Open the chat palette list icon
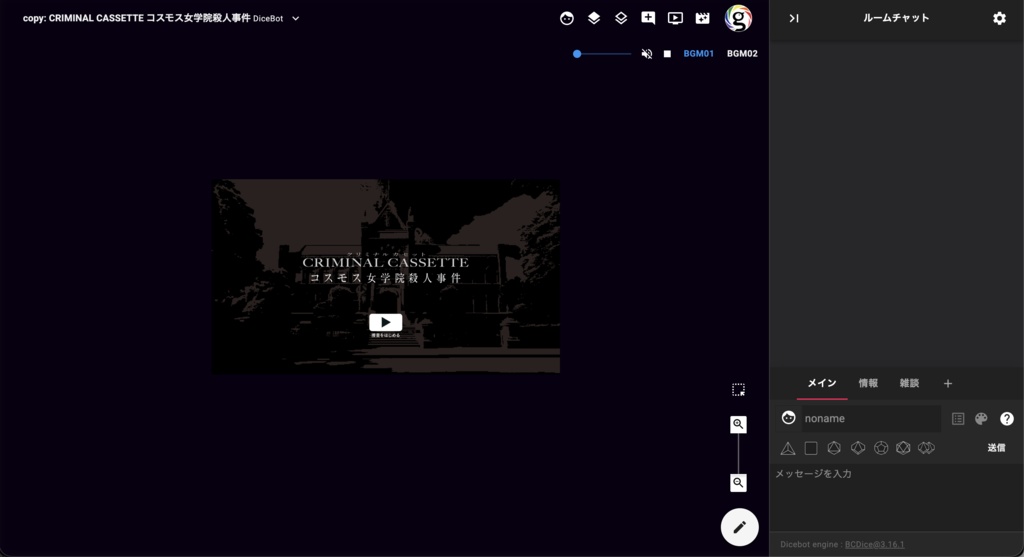The width and height of the screenshot is (1024, 557). [957, 419]
